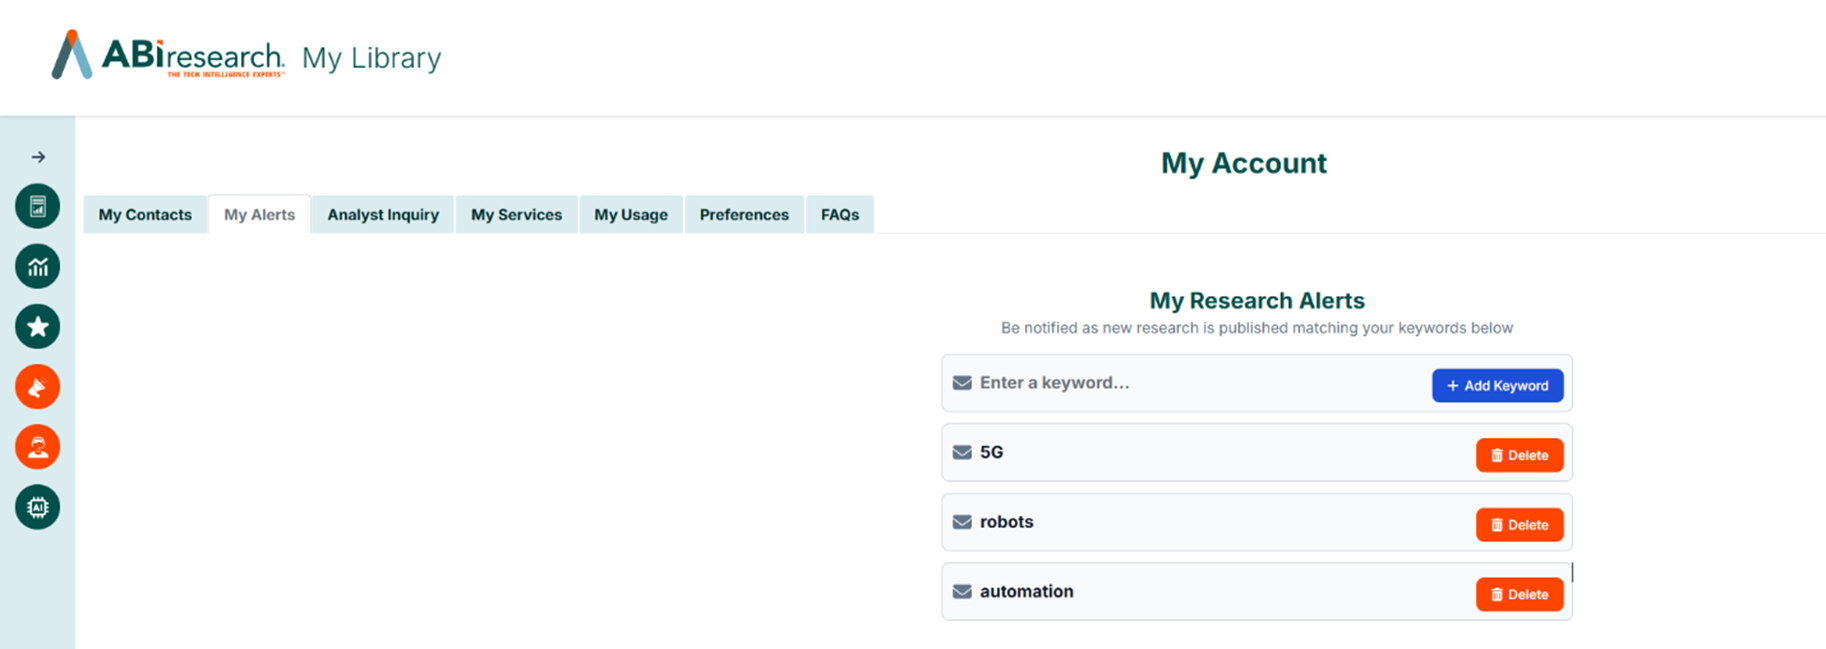This screenshot has width=1826, height=649.
Task: Show the FAQs tab
Action: [840, 215]
